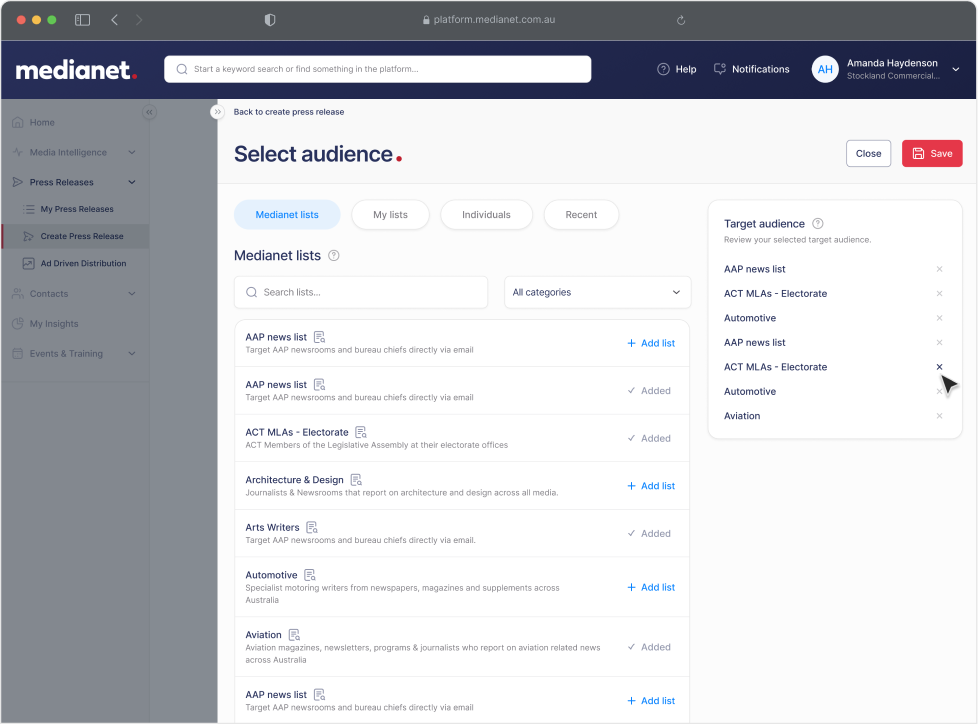
Task: Collapse the Press Releases section in sidebar
Action: coord(131,182)
